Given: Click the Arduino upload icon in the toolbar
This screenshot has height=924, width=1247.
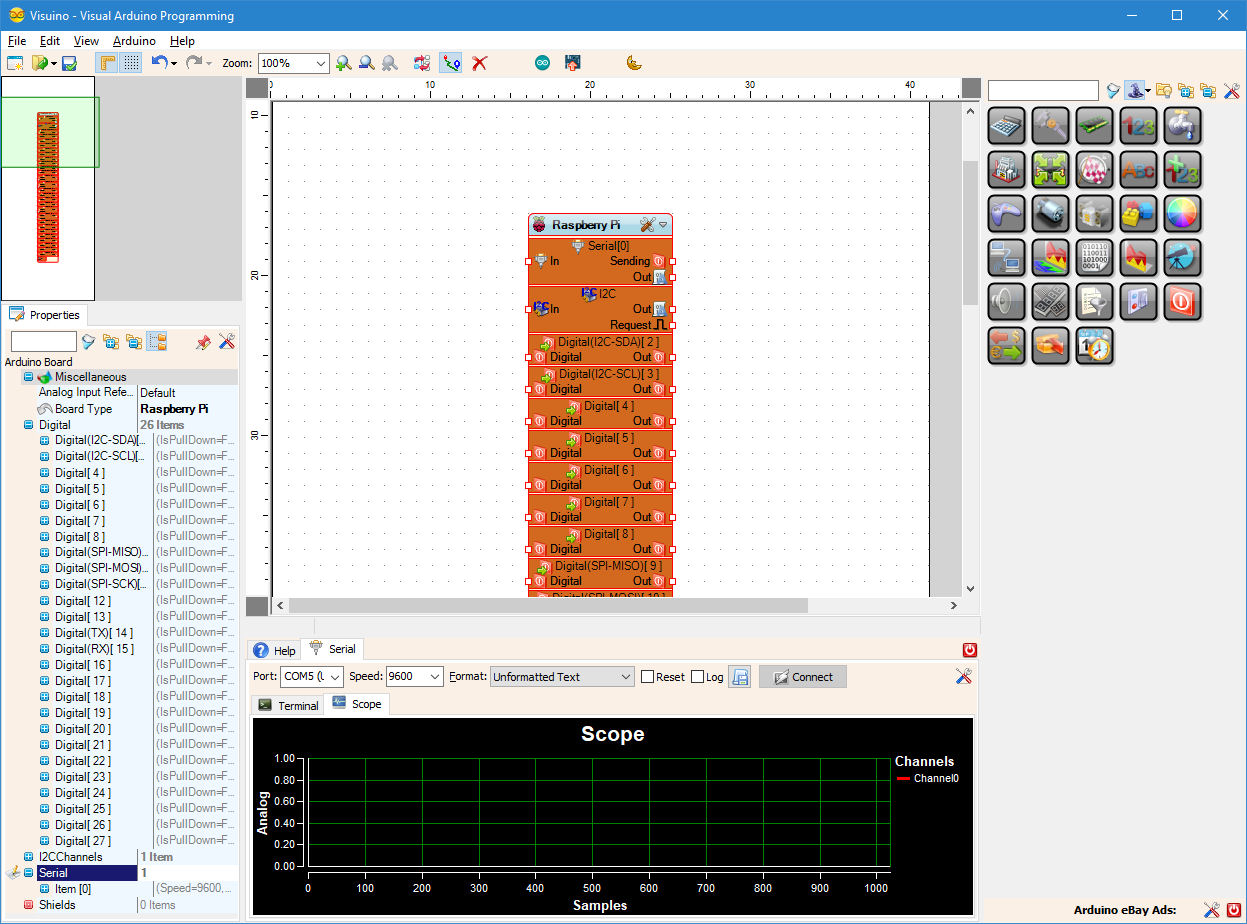Looking at the screenshot, I should [572, 62].
